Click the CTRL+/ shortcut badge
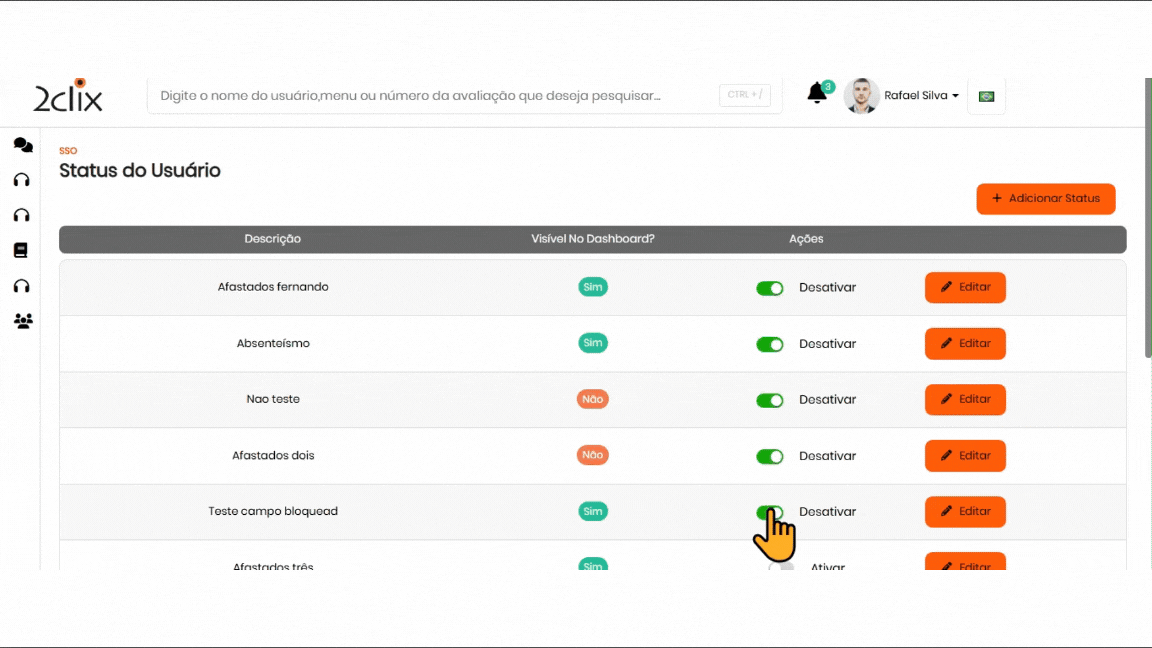 (744, 95)
